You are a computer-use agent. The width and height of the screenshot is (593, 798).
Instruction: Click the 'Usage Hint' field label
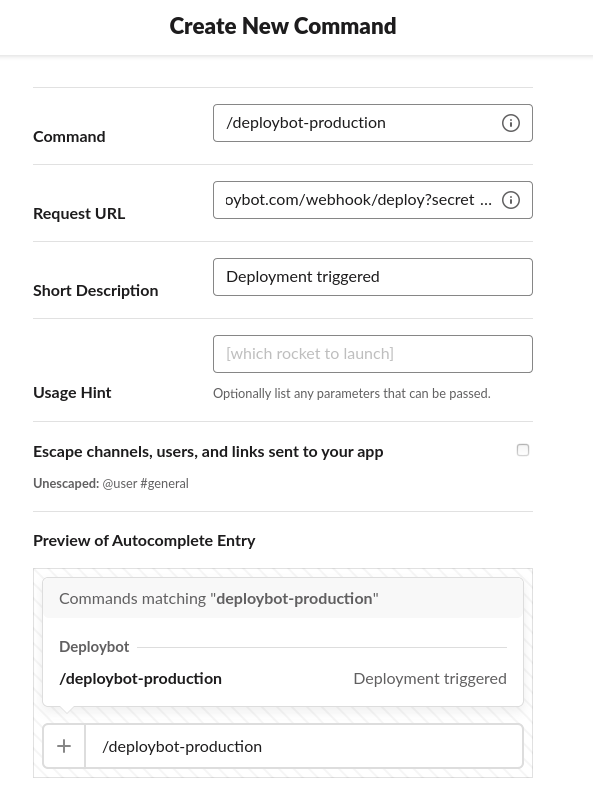[x=72, y=392]
